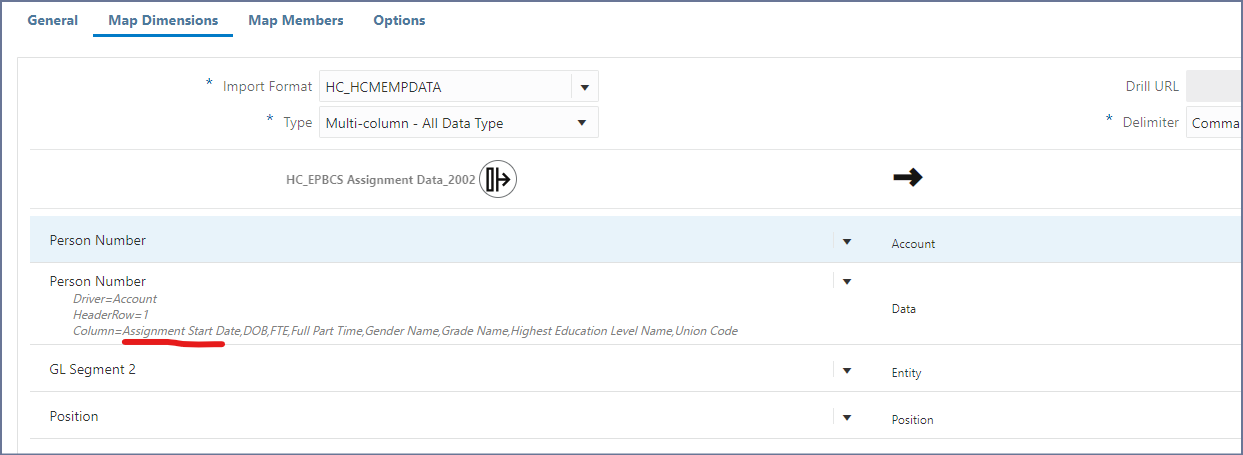Click the Account target dimension label
This screenshot has width=1243, height=455.
913,244
